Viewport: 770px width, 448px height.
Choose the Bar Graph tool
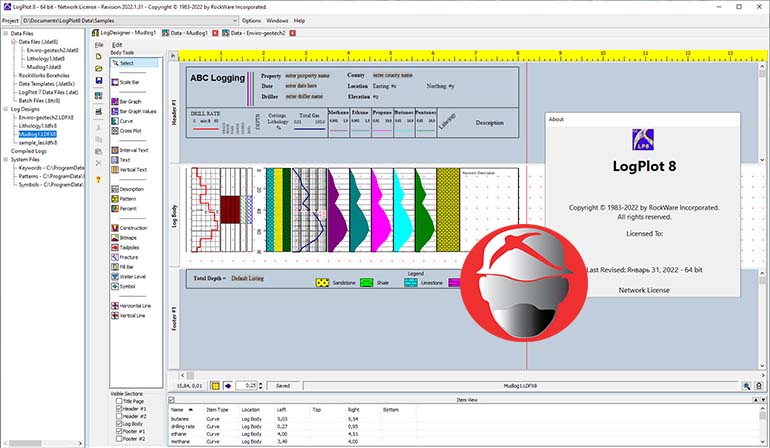coord(126,102)
